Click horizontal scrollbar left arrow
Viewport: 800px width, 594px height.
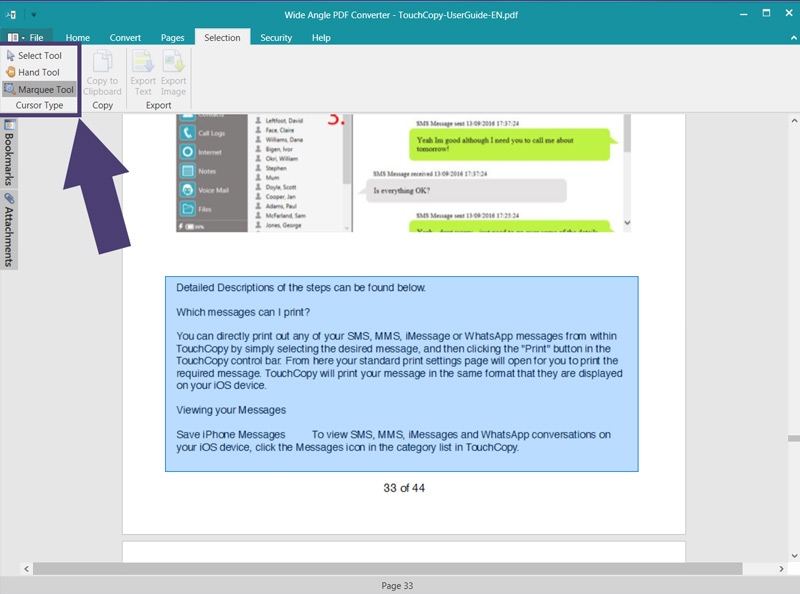point(26,568)
